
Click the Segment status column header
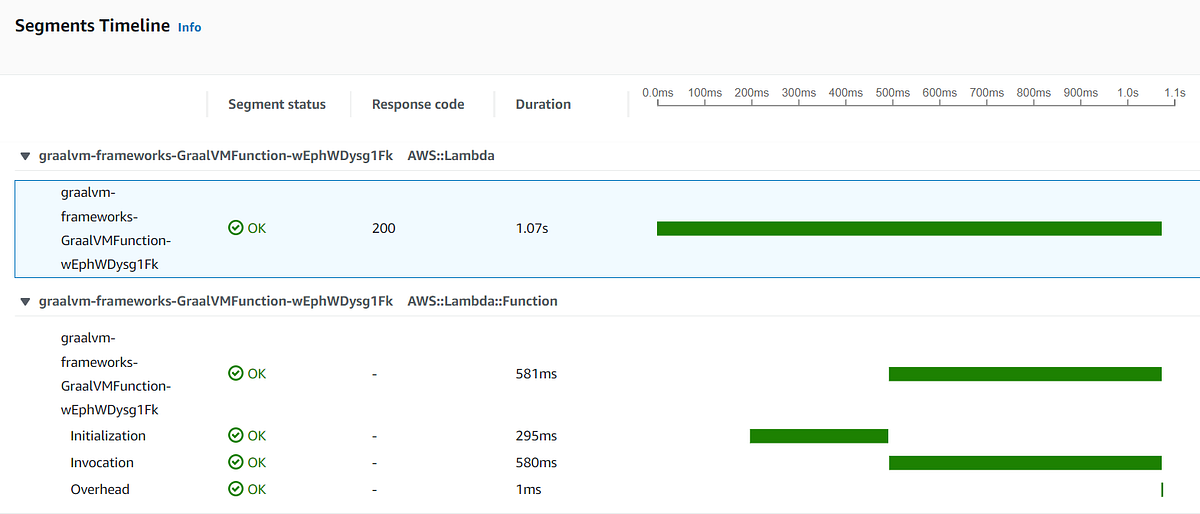pyautogui.click(x=277, y=104)
